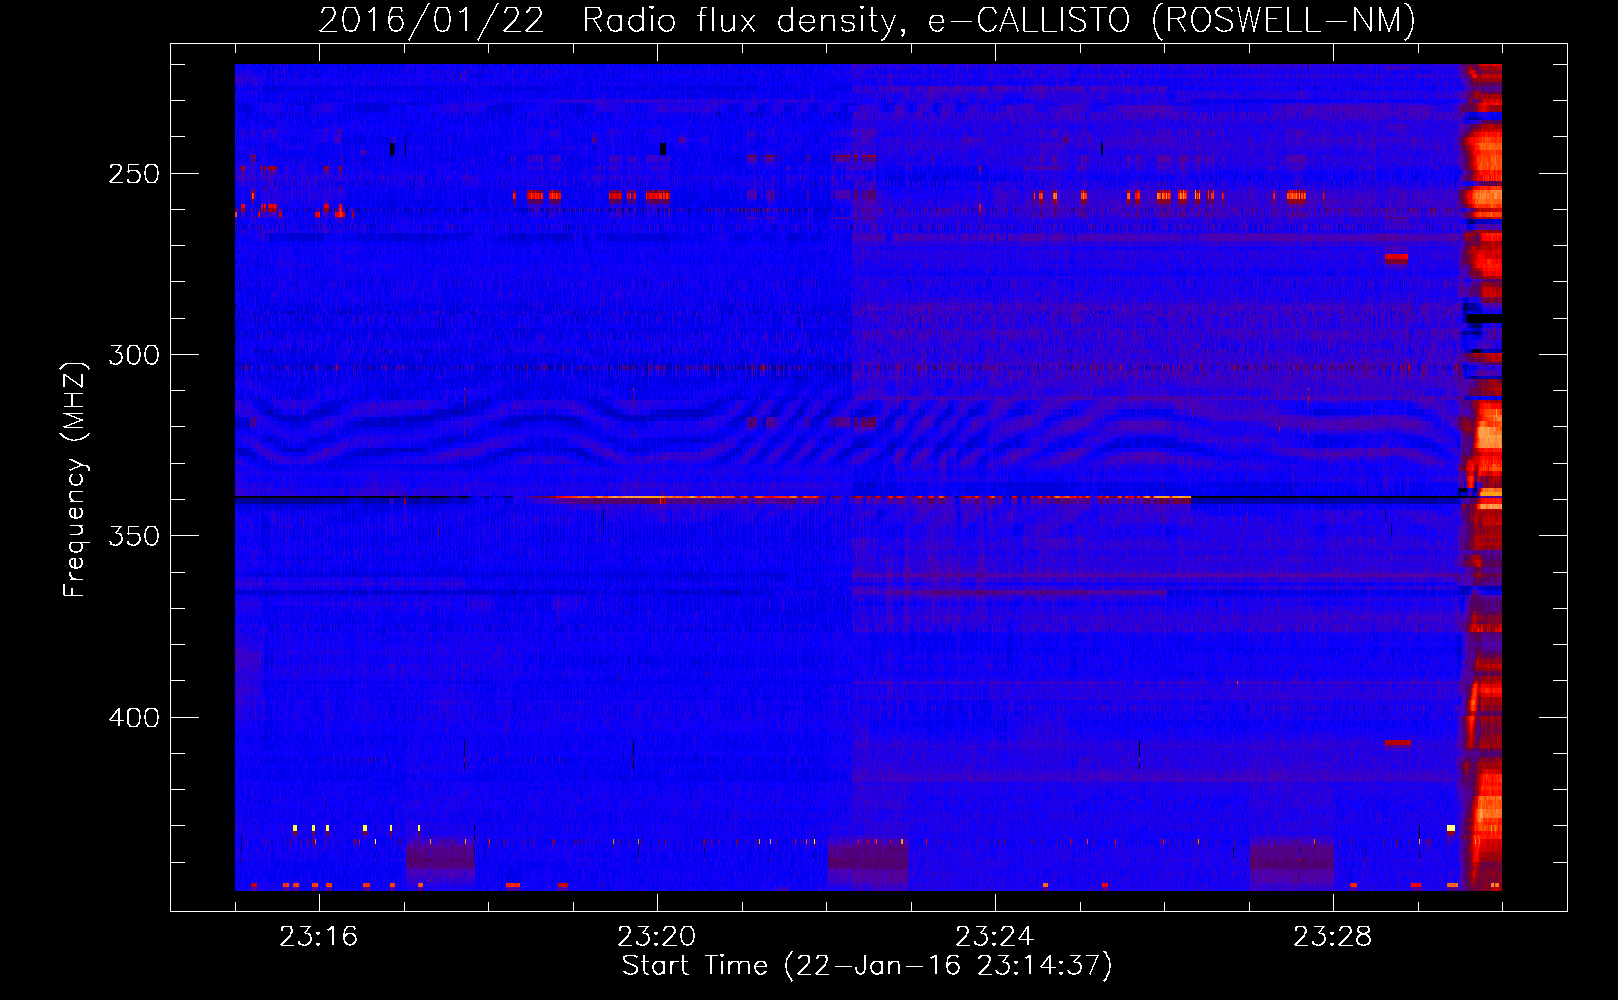Click the plot title 'Radio flux density, e-CALLISTO (ROSWELL-NM)'

[998, 21]
